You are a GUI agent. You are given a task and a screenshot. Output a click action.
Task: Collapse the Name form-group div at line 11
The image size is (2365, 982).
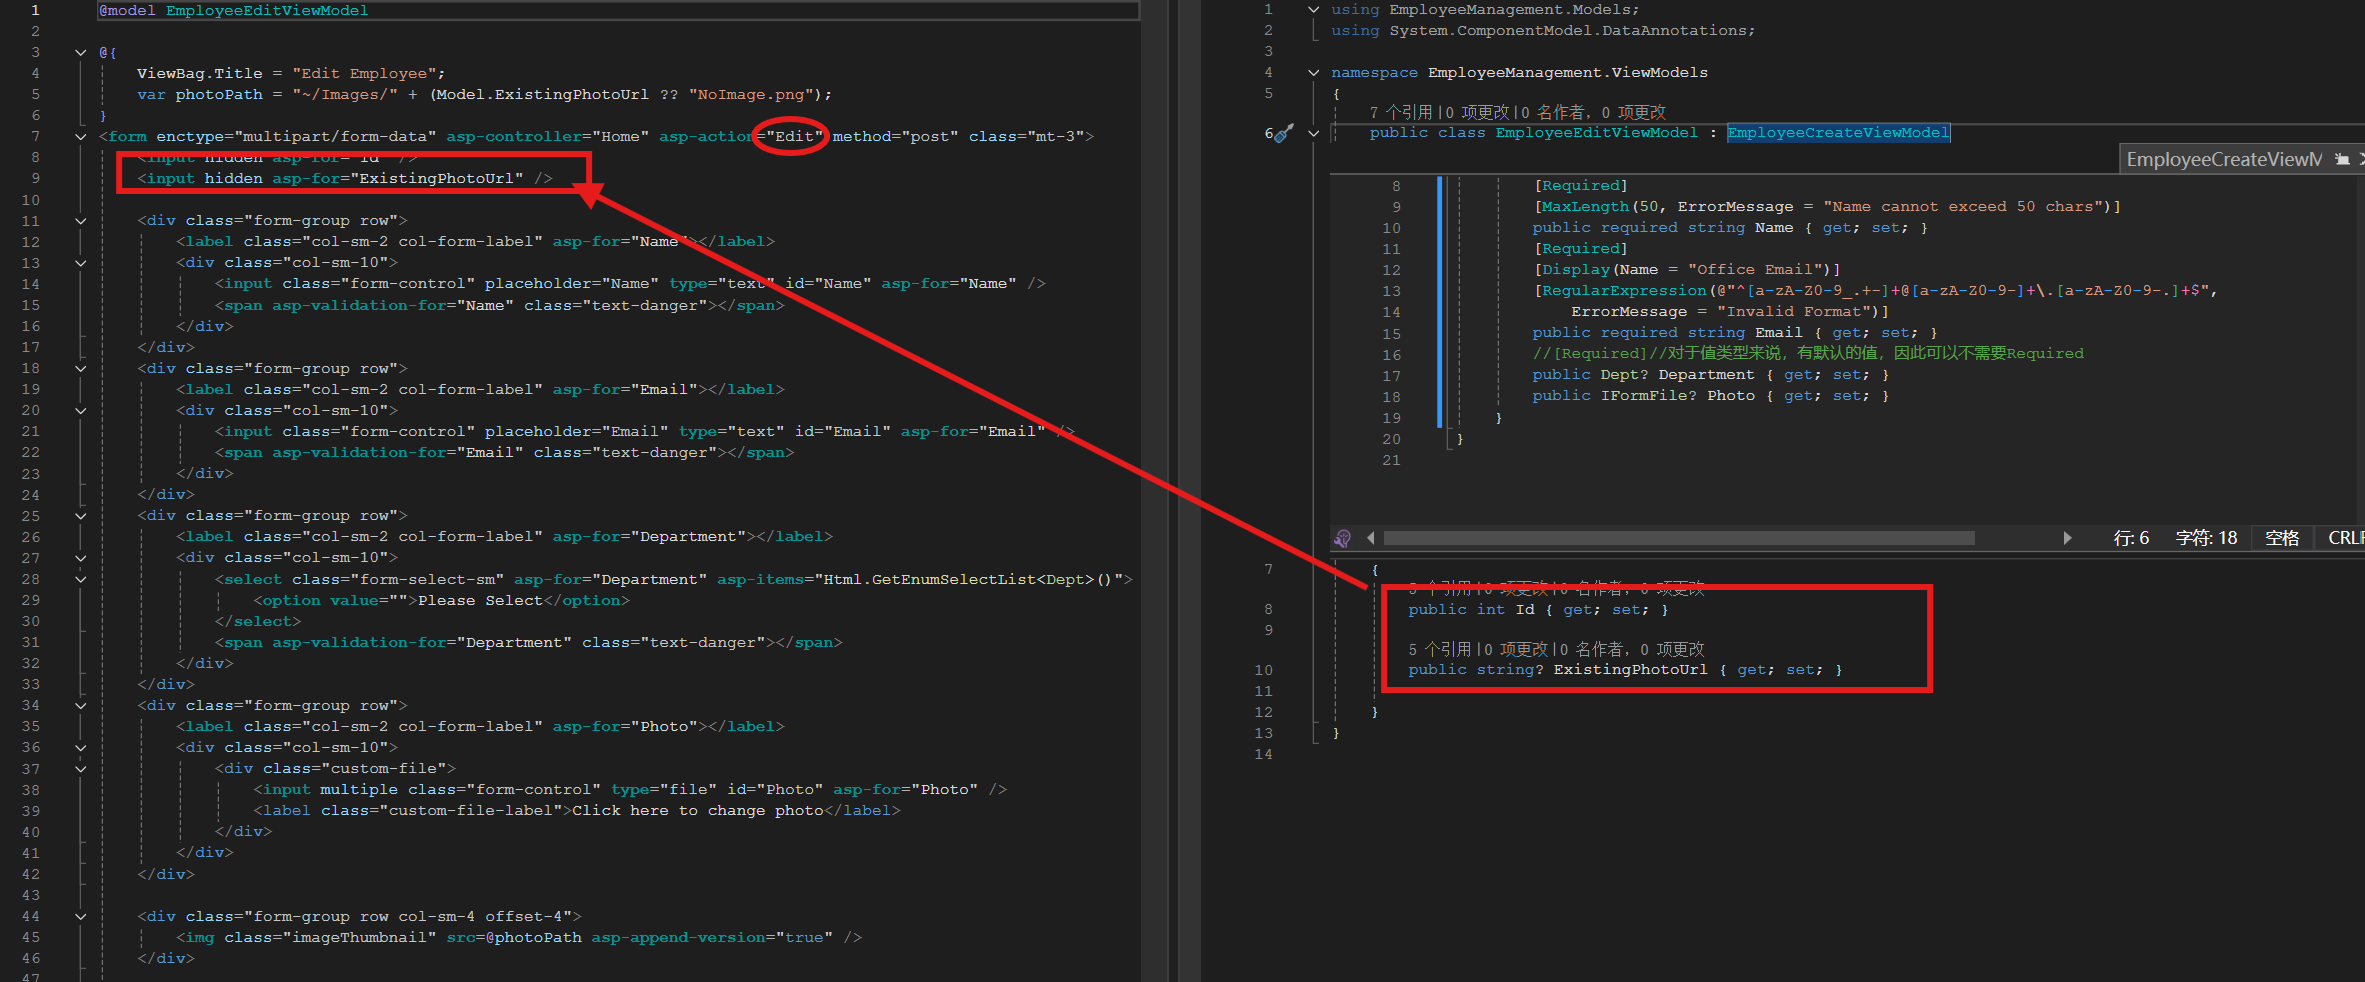tap(81, 221)
